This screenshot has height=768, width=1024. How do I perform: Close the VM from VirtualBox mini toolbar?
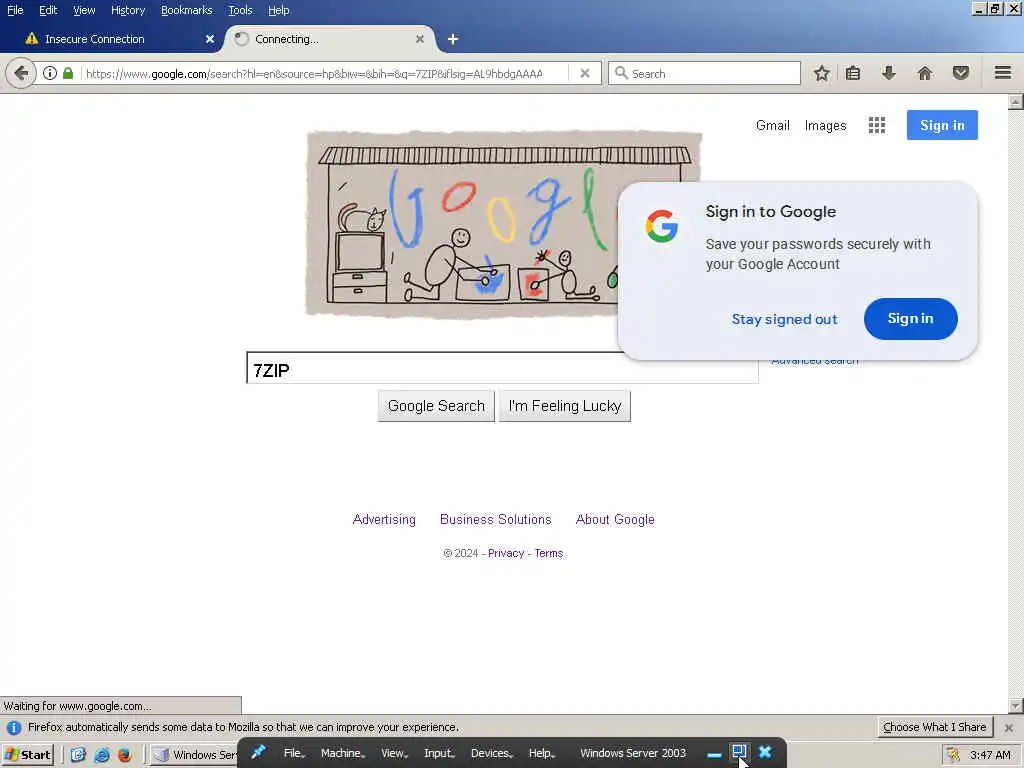coord(765,752)
